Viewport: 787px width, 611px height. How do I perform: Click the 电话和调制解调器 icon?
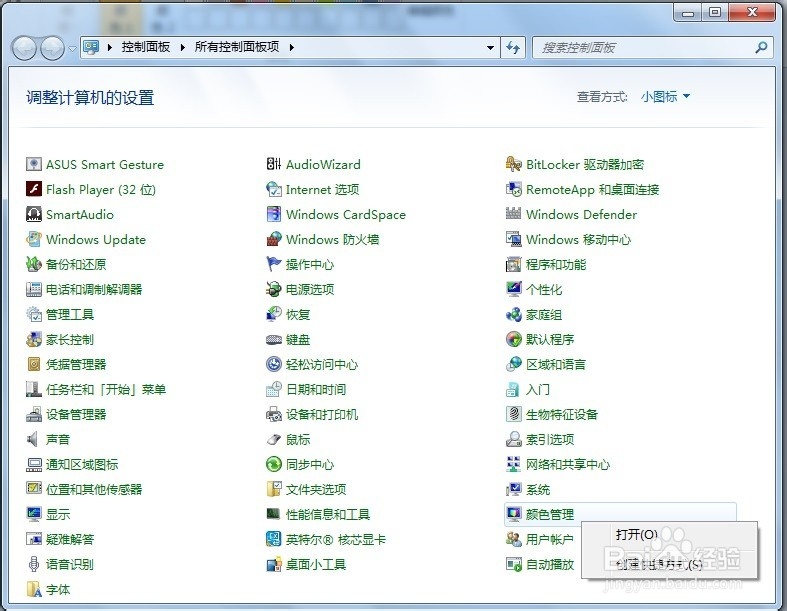point(34,289)
